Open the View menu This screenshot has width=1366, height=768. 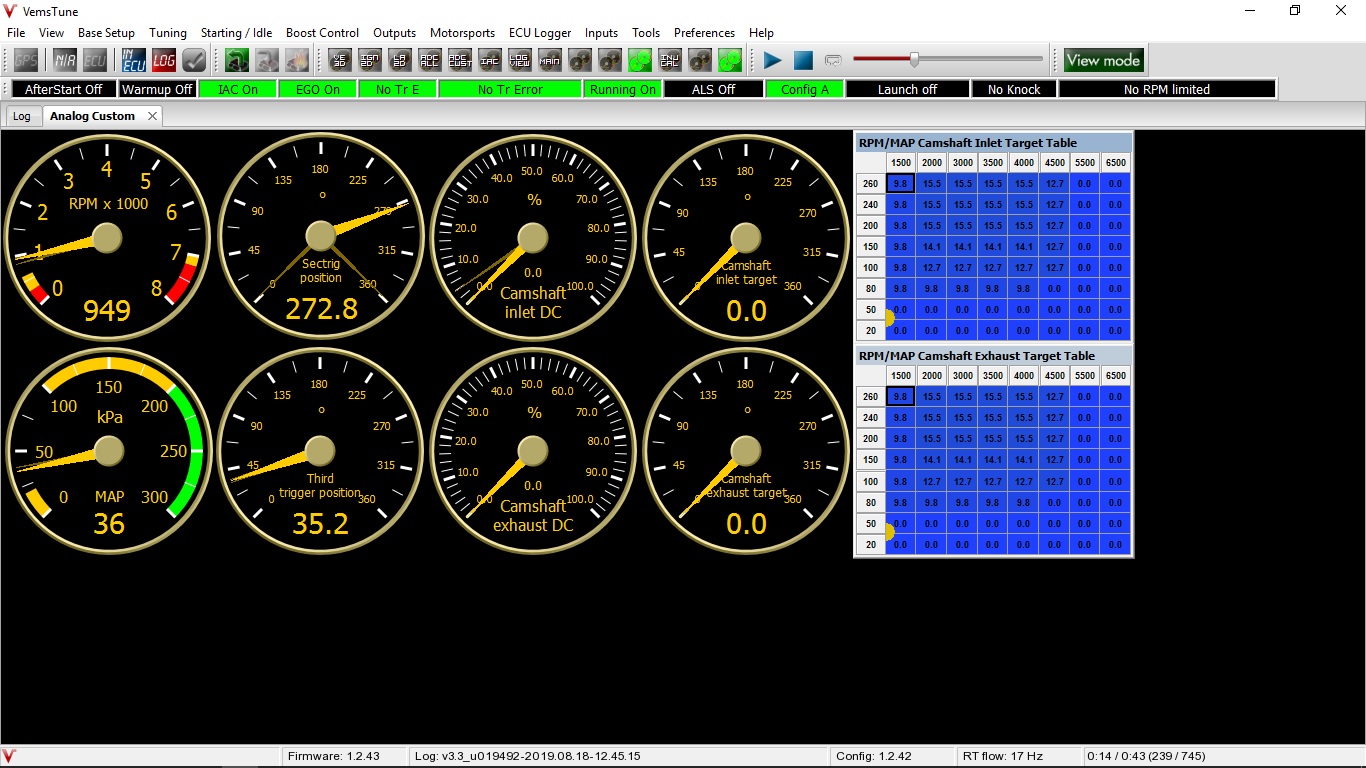51,33
